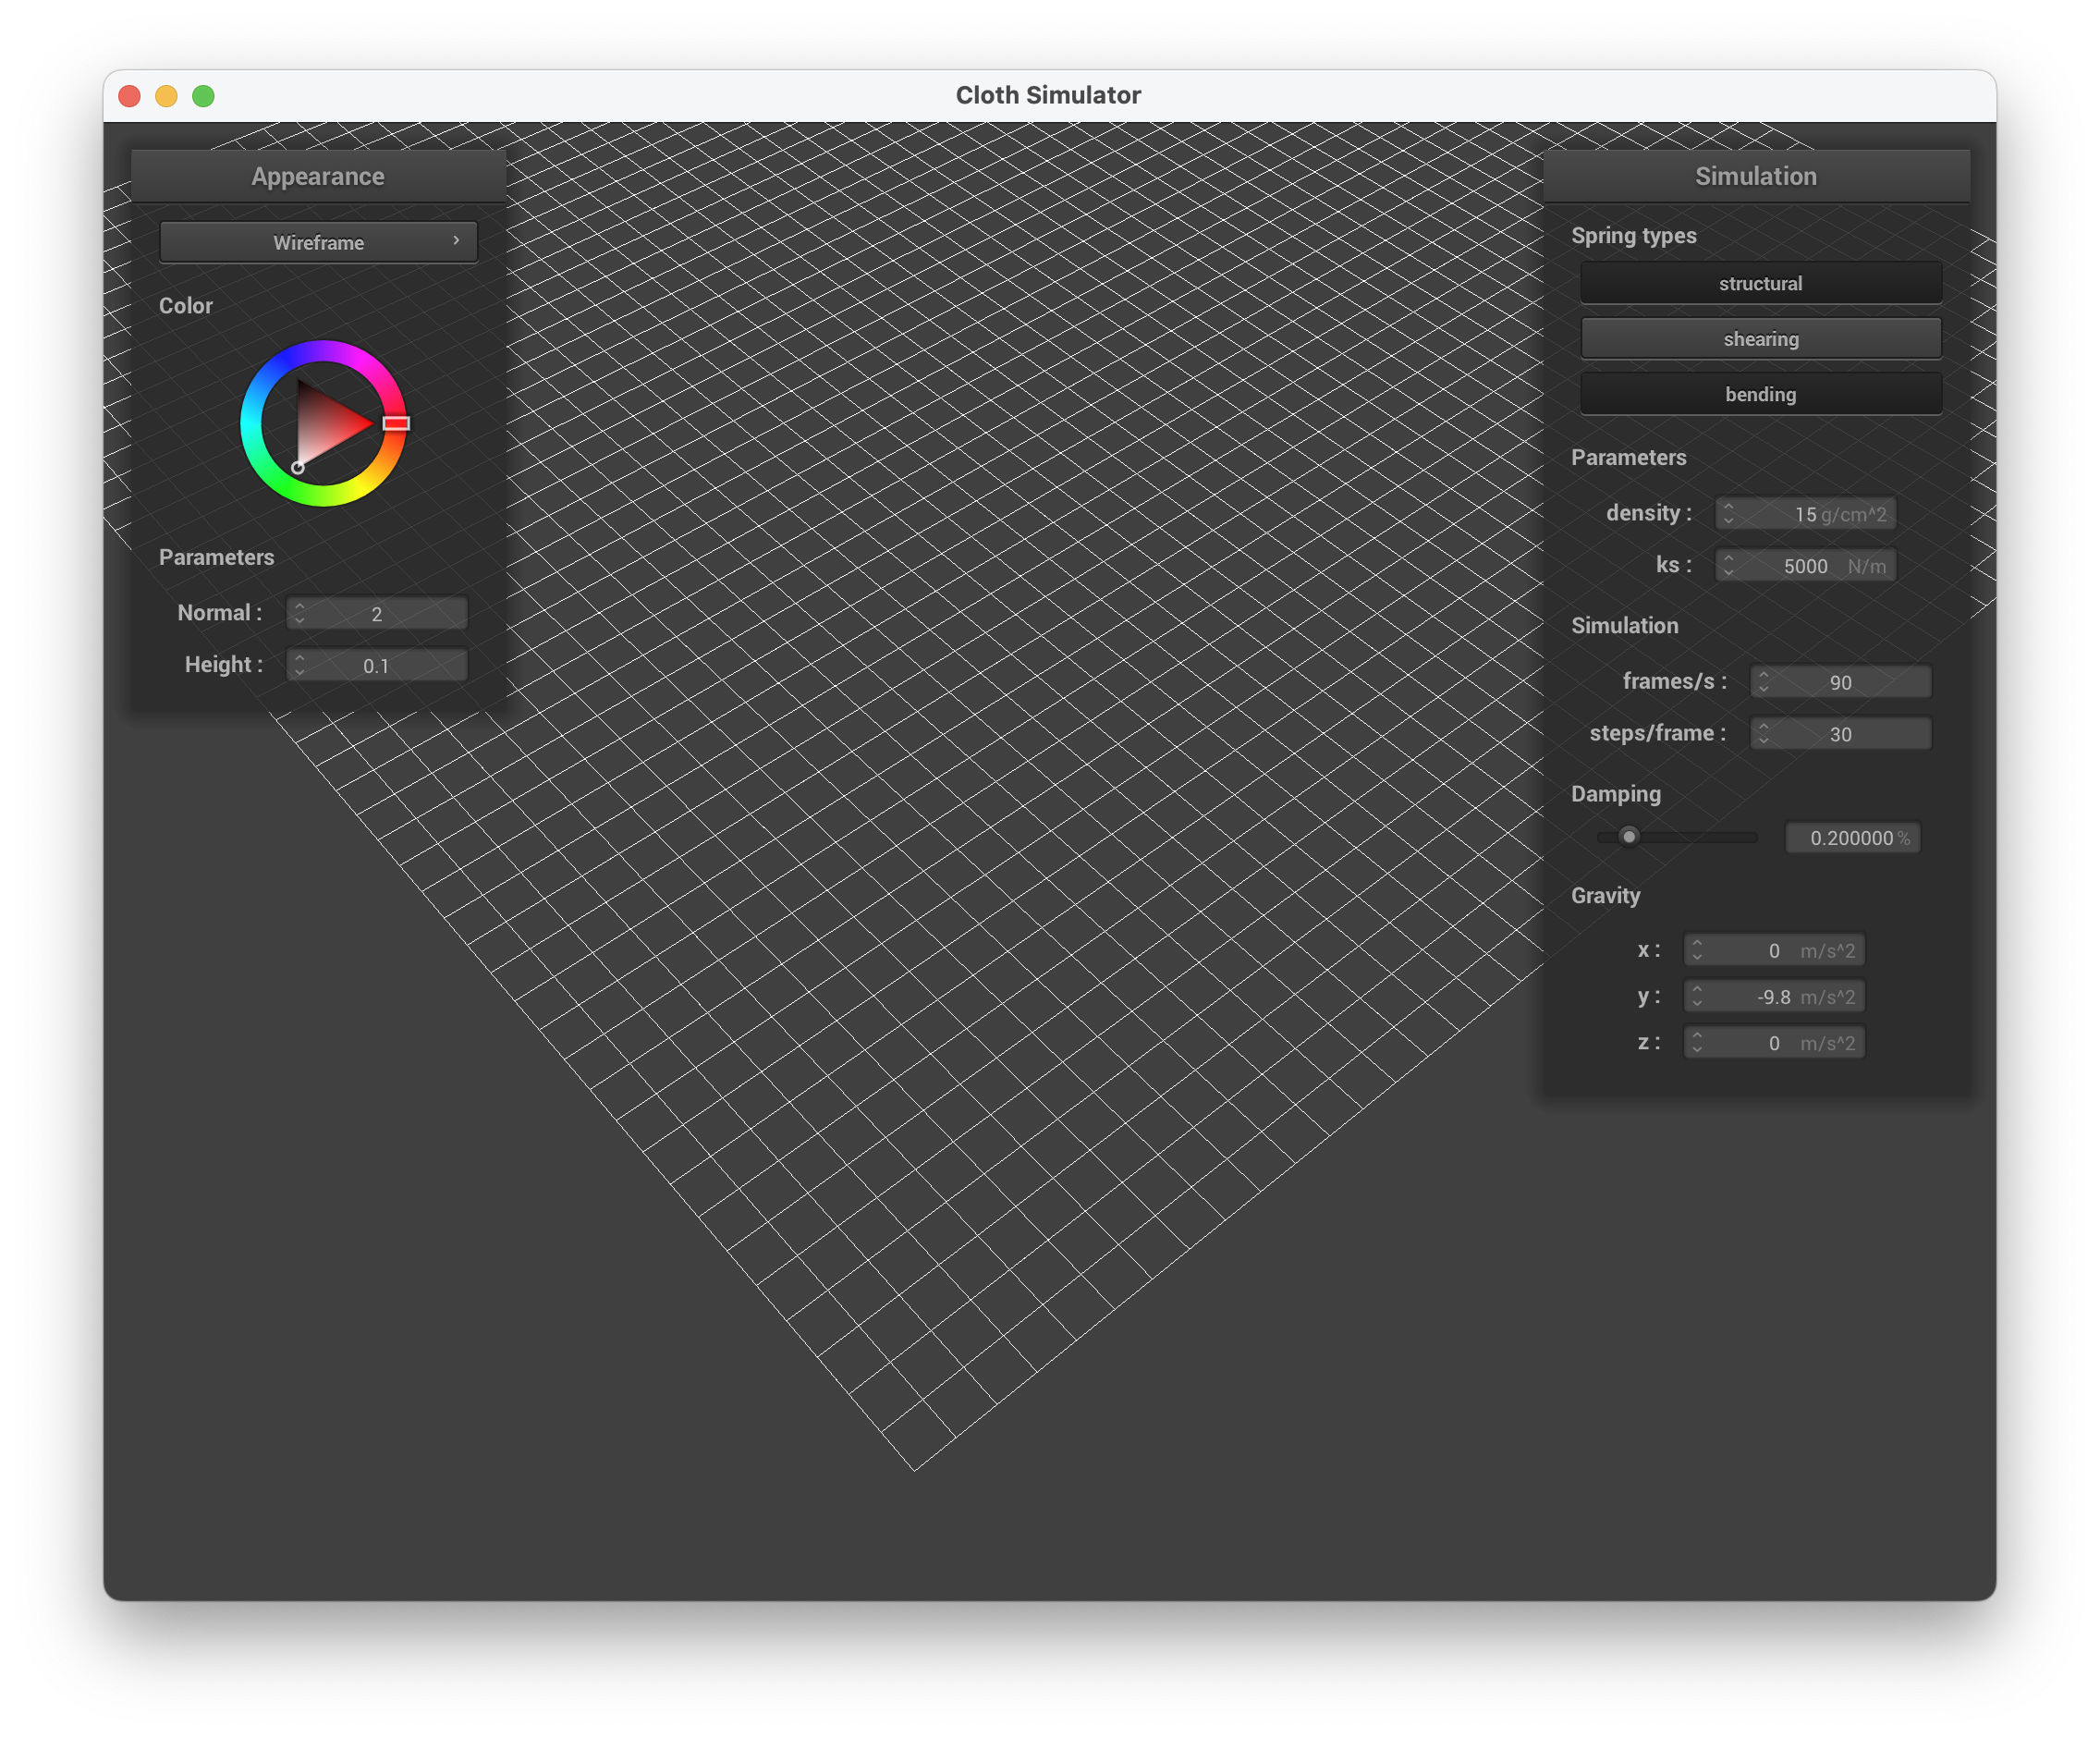
Task: Click the gravity y stepper arrows
Action: coord(1696,997)
